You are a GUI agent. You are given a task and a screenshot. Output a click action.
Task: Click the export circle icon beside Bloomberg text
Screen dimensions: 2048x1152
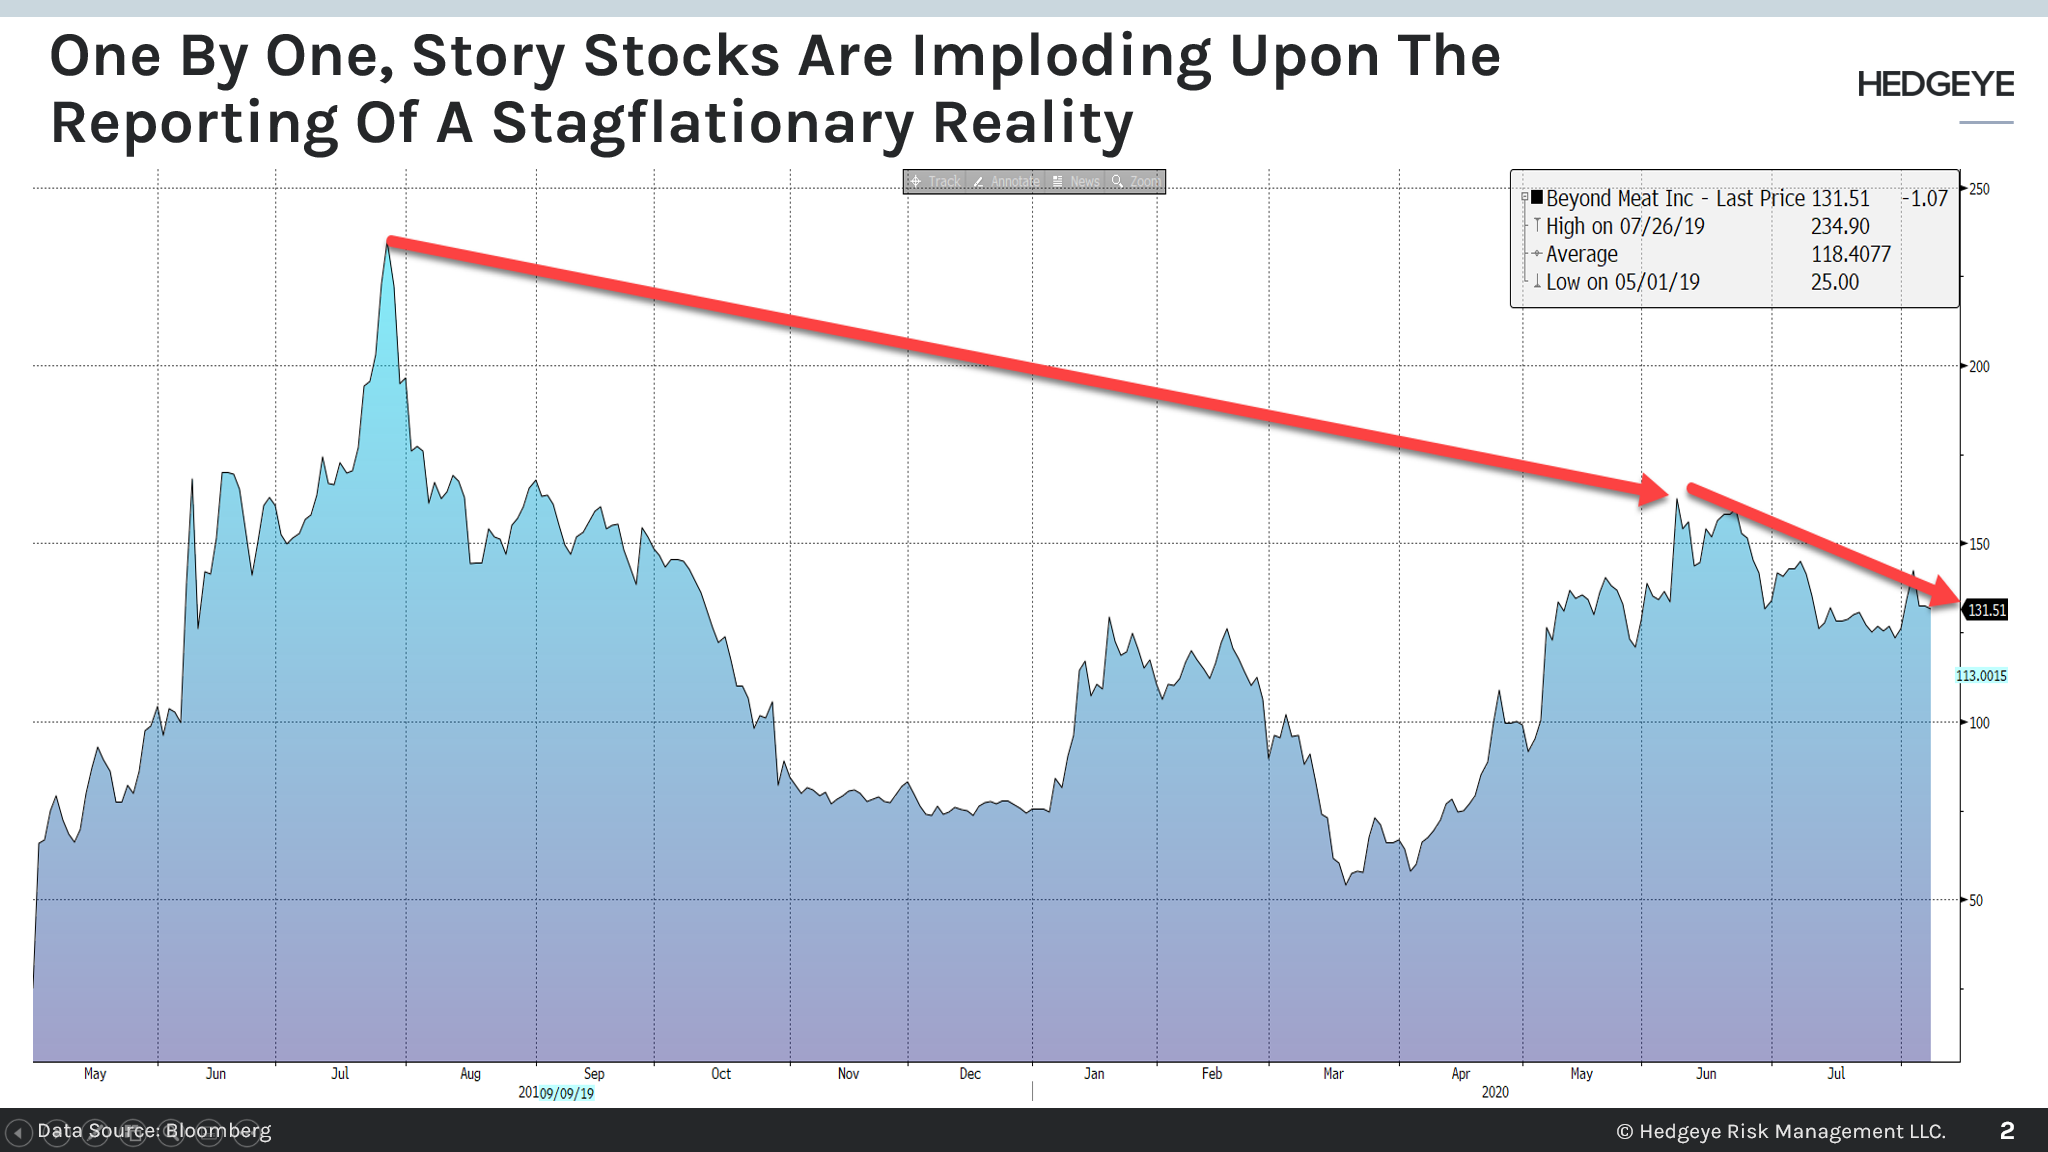209,1131
